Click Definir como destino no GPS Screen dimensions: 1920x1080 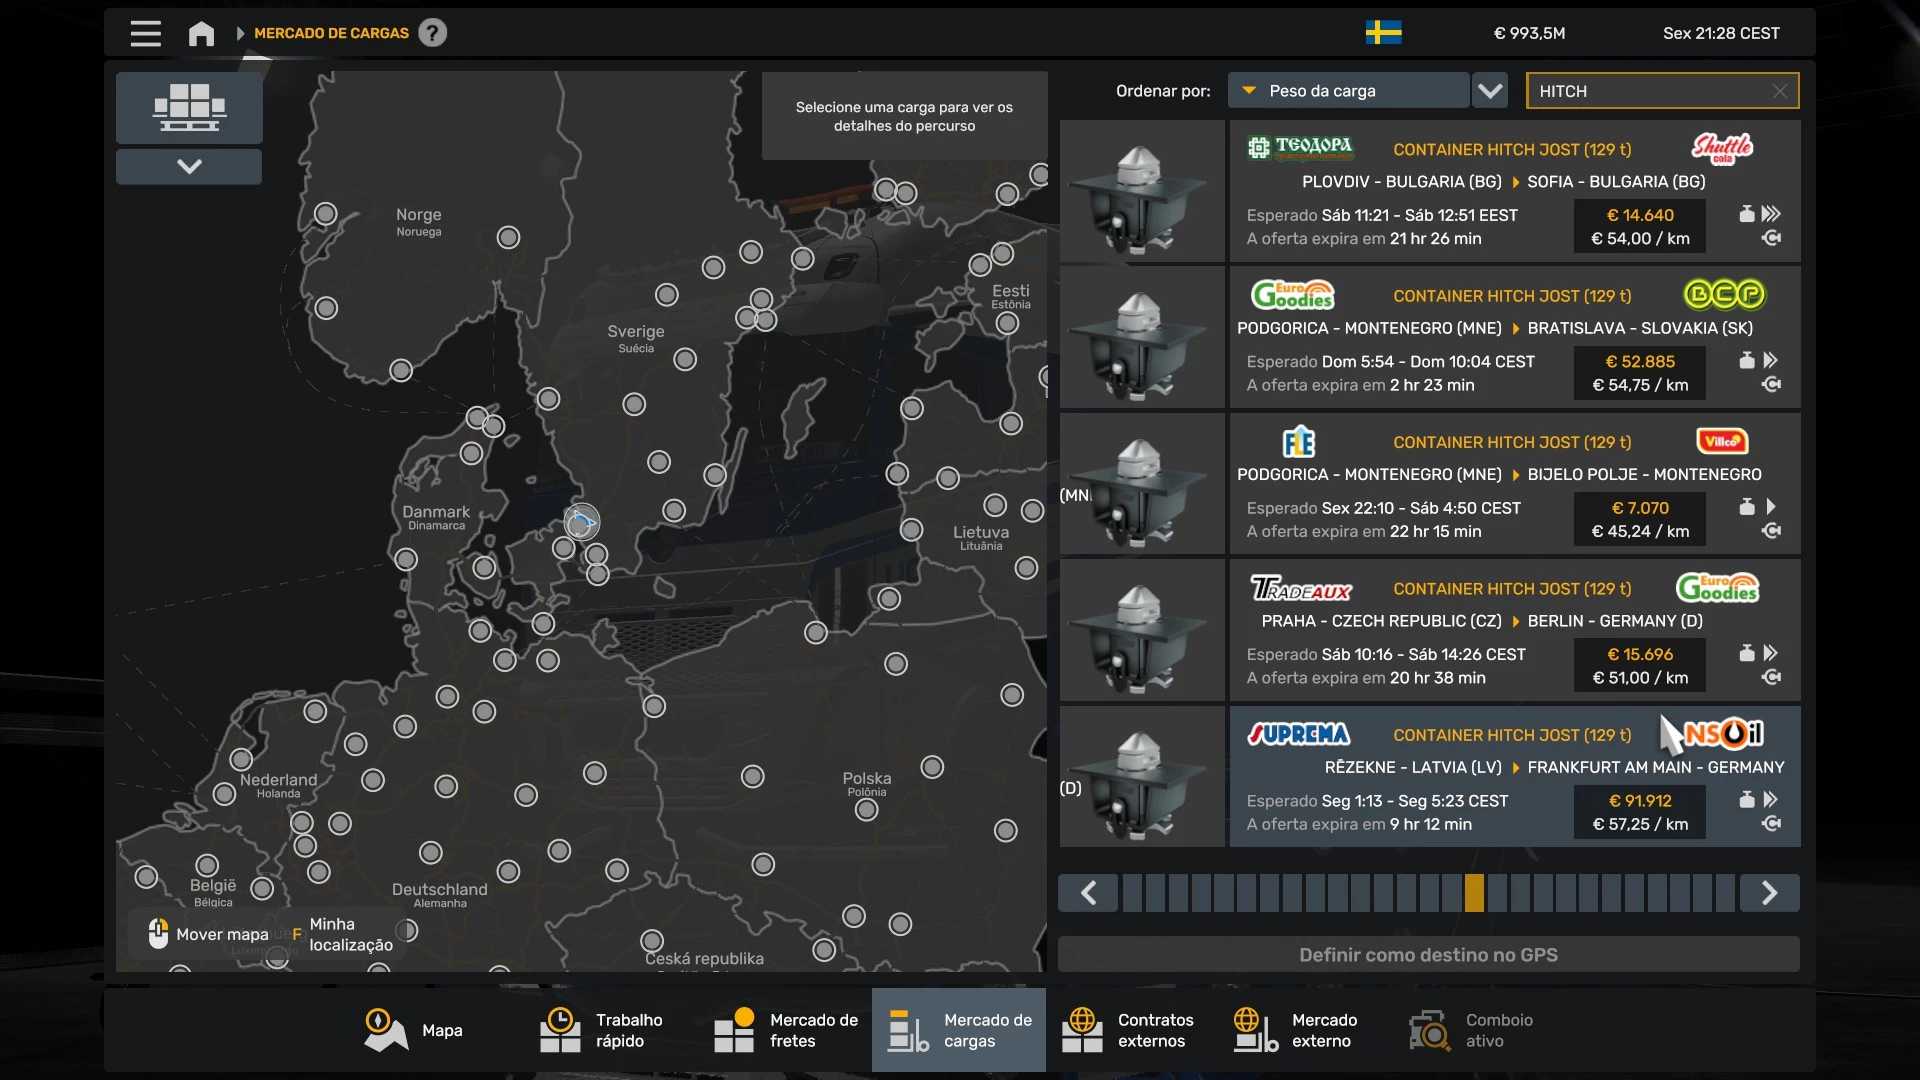1428,955
